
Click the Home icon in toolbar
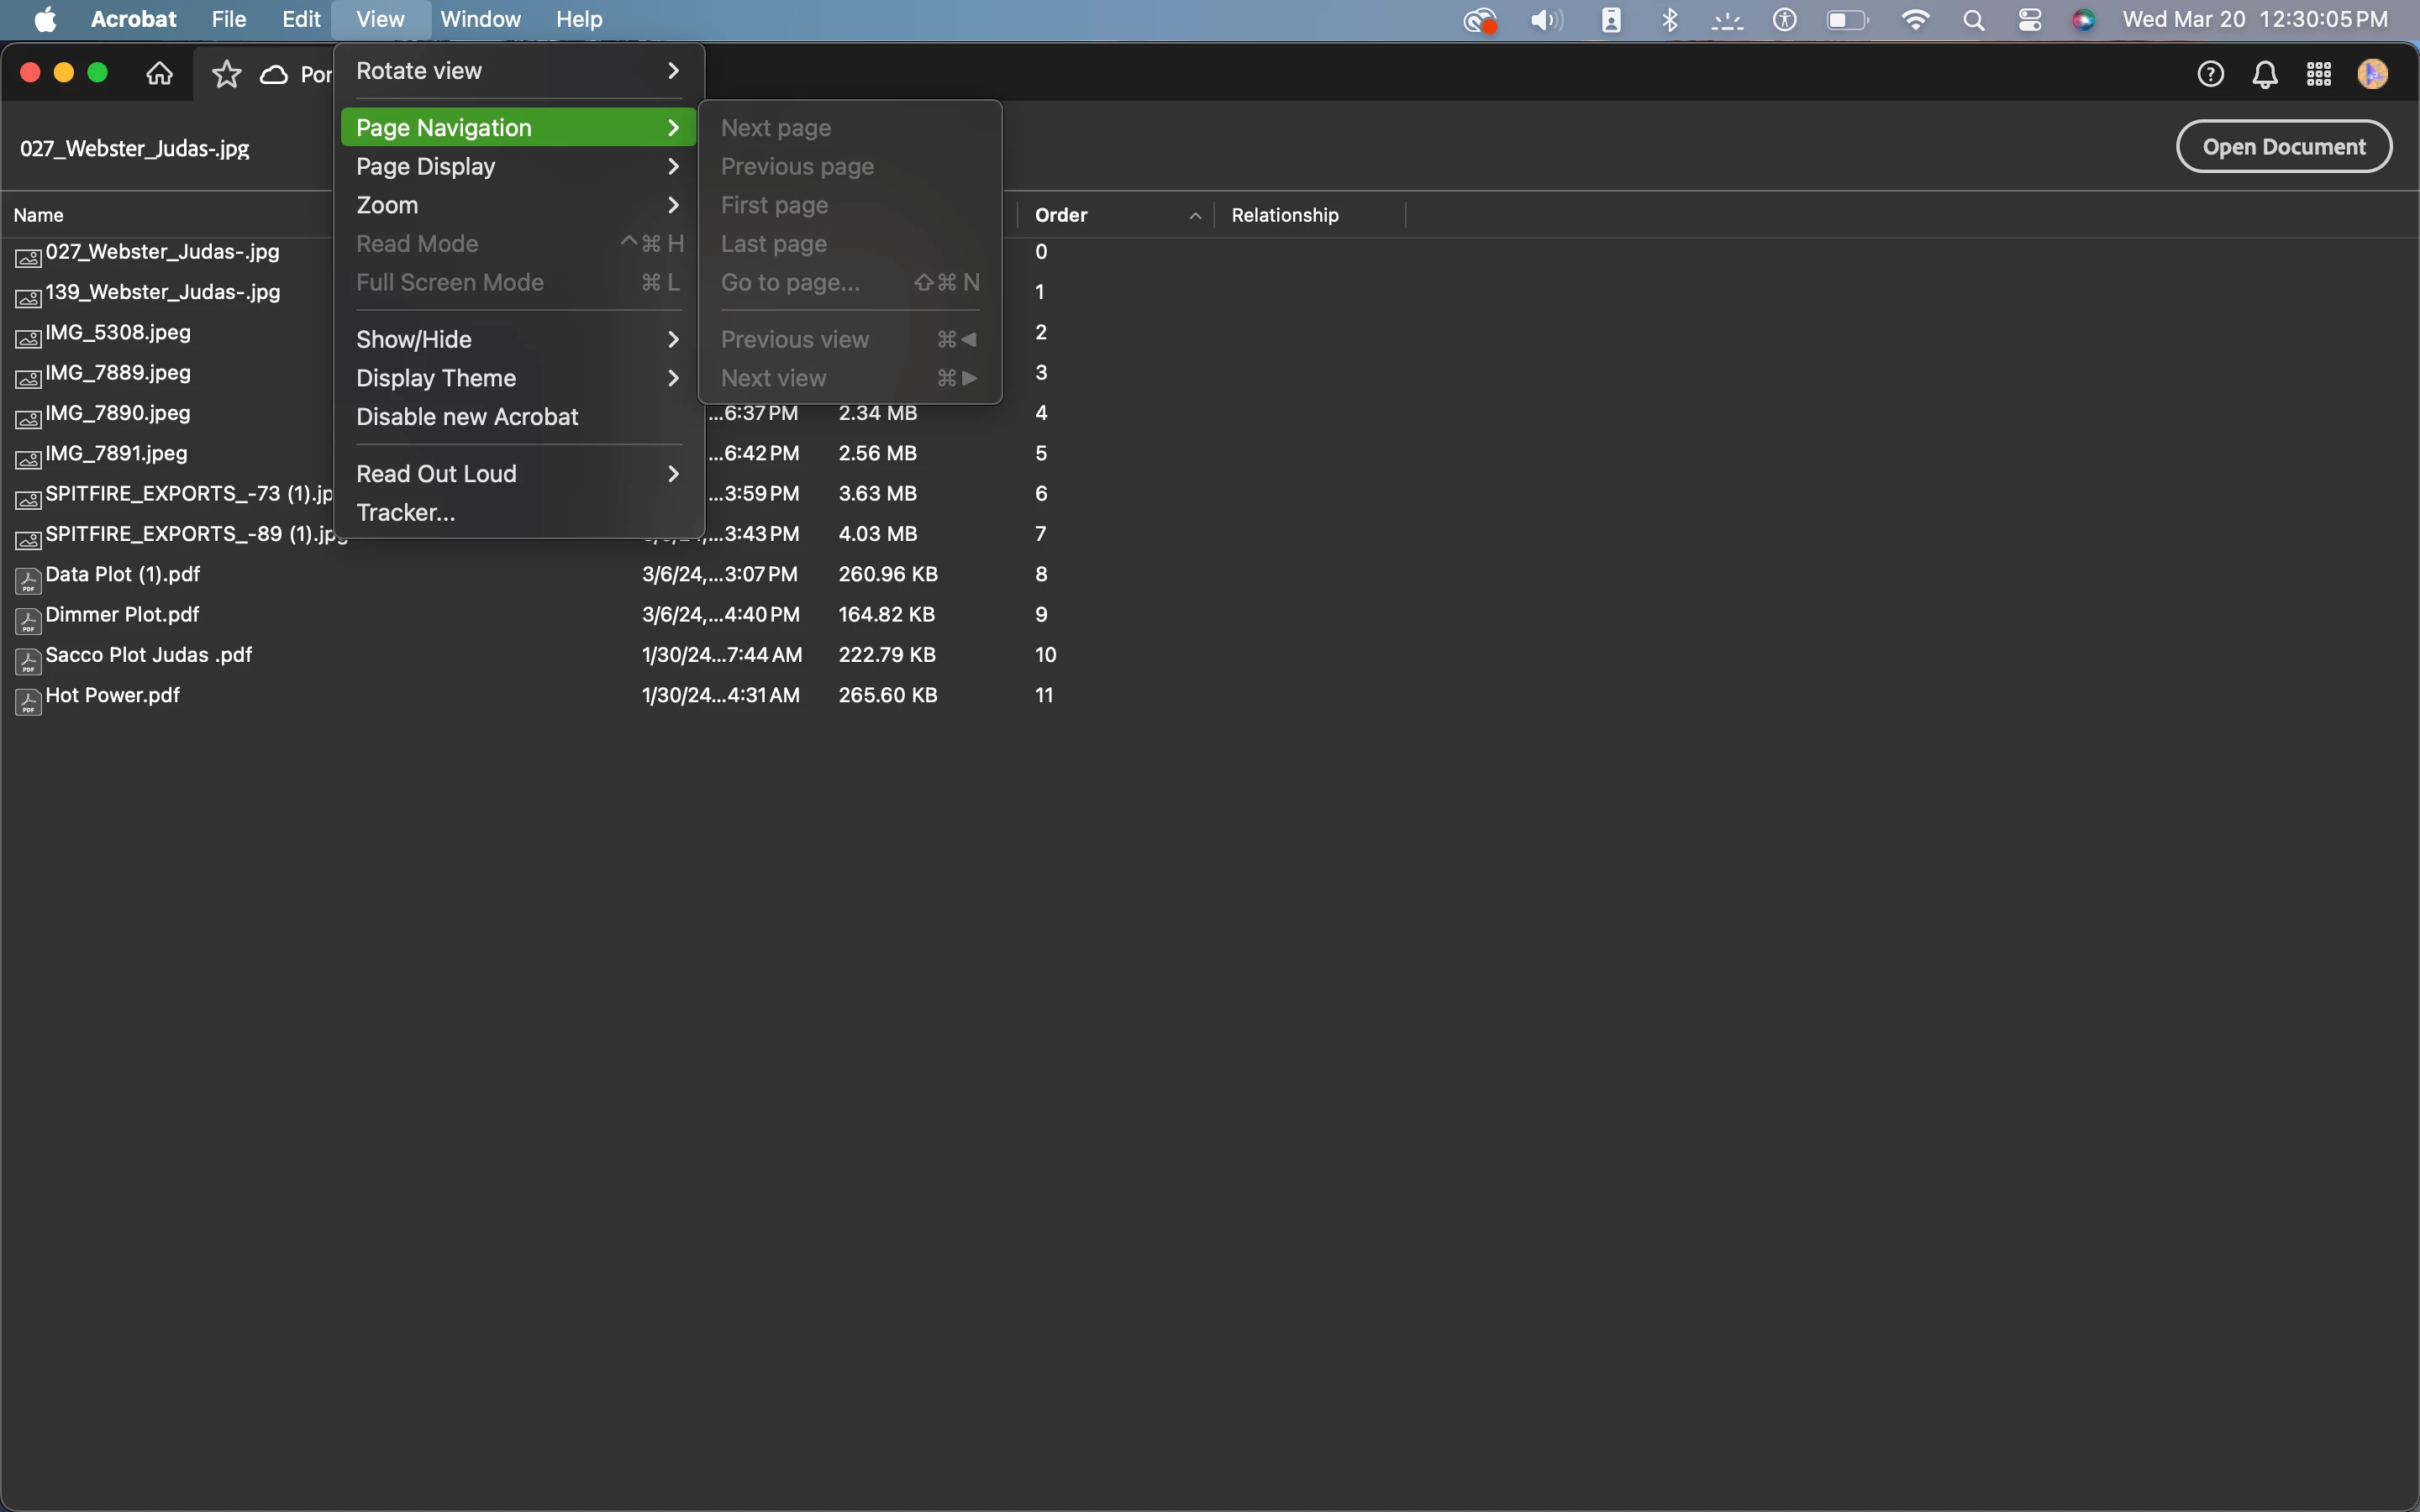pyautogui.click(x=160, y=74)
